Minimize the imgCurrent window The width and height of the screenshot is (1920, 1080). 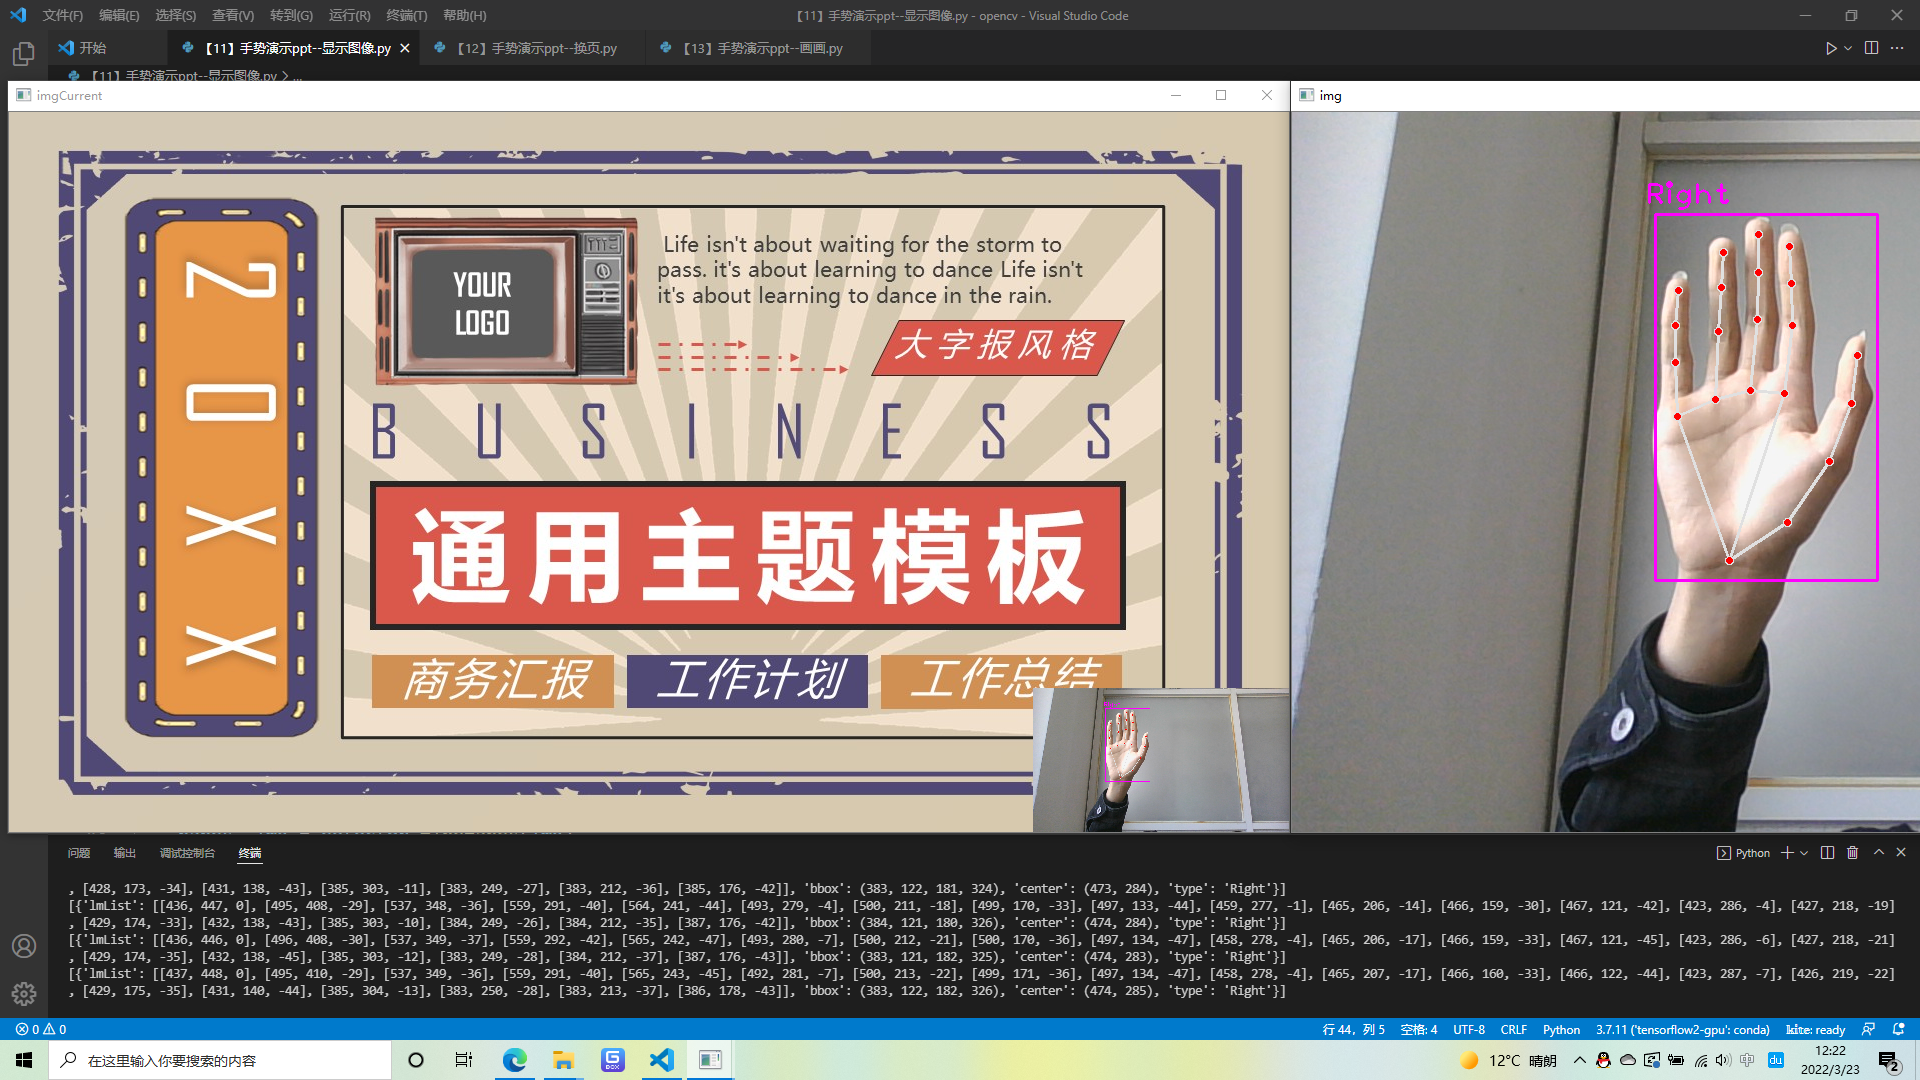point(1176,95)
